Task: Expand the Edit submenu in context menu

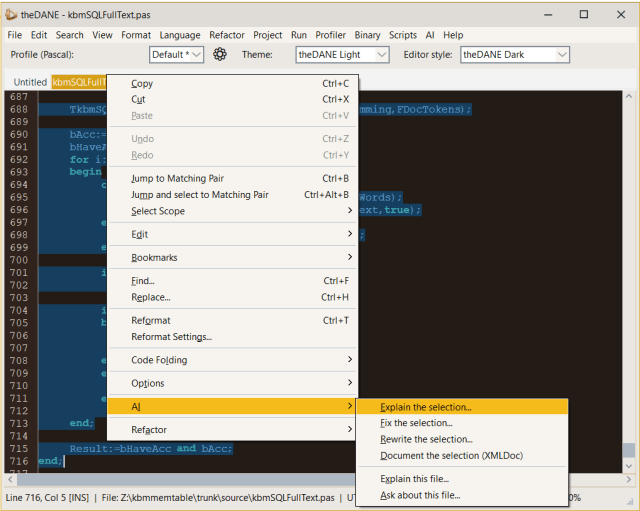Action: (x=232, y=234)
